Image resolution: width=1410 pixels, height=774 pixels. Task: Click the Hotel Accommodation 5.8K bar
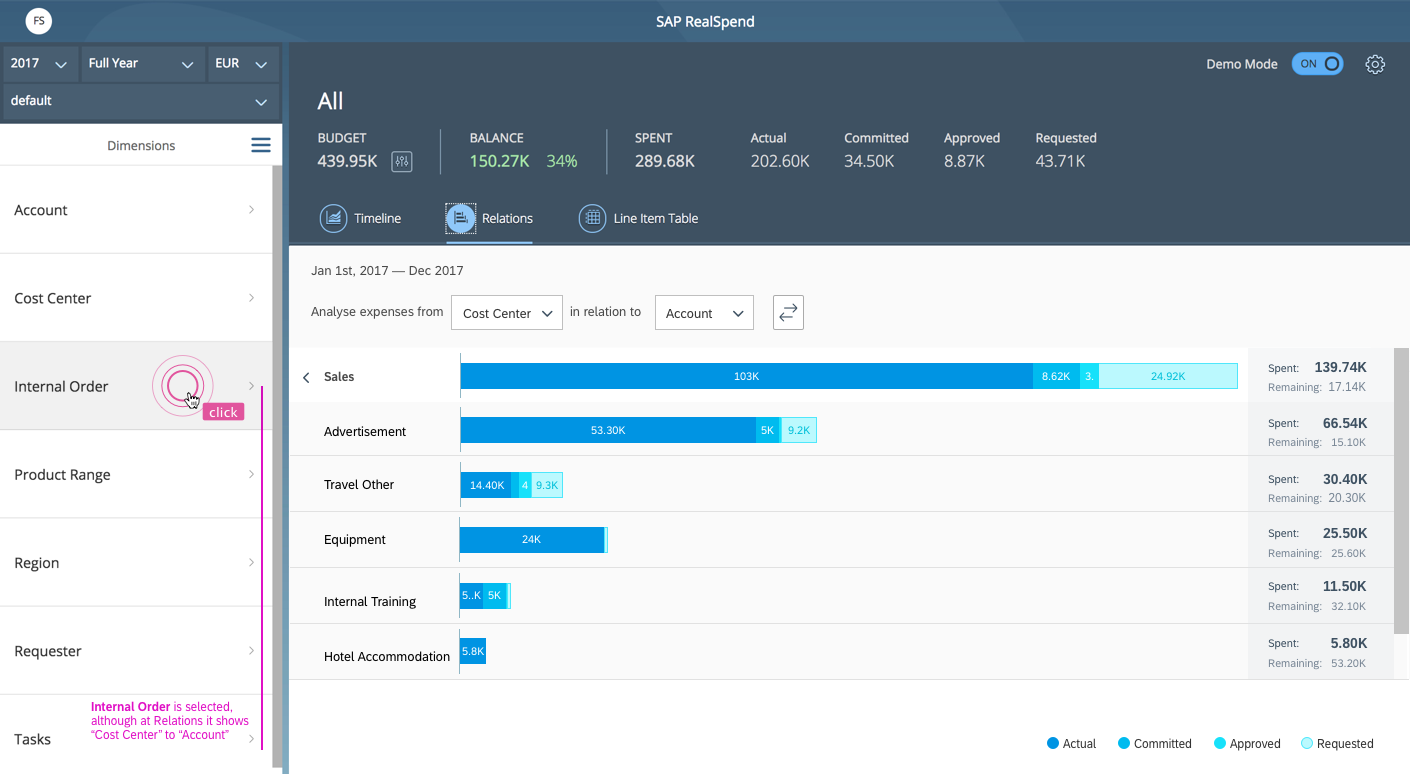[x=473, y=651]
